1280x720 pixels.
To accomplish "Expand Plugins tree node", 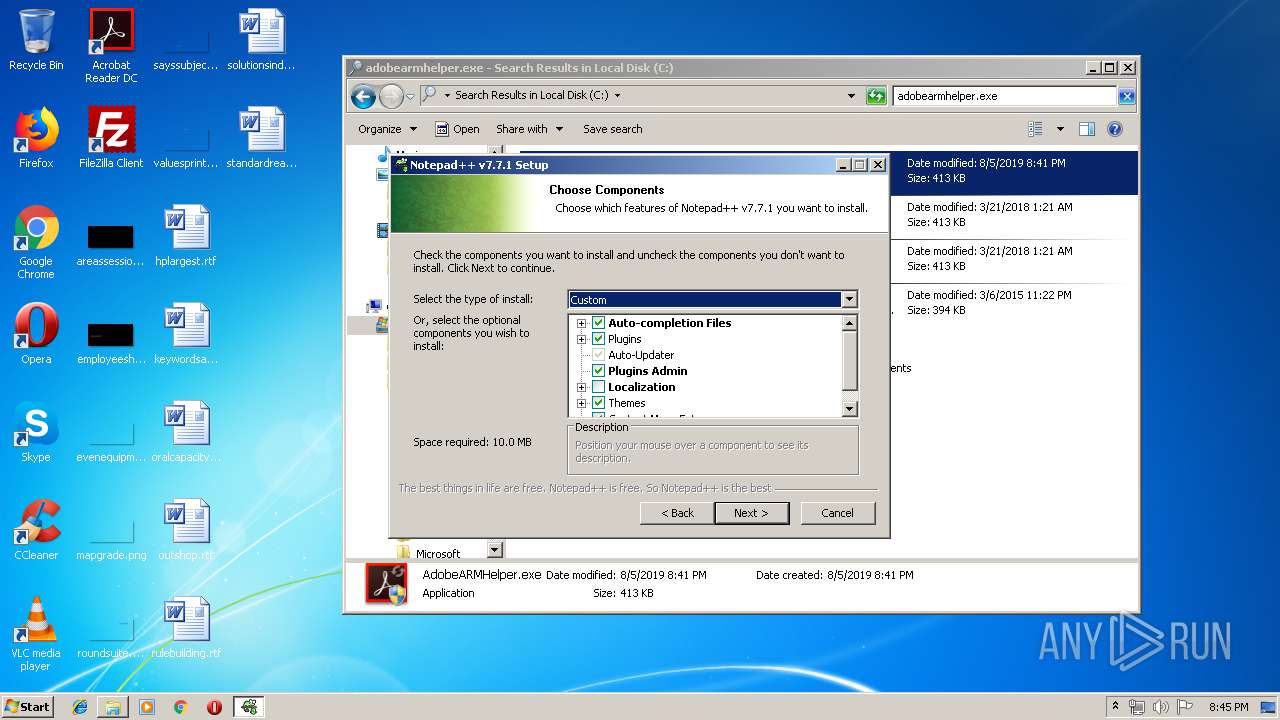I will coord(581,339).
